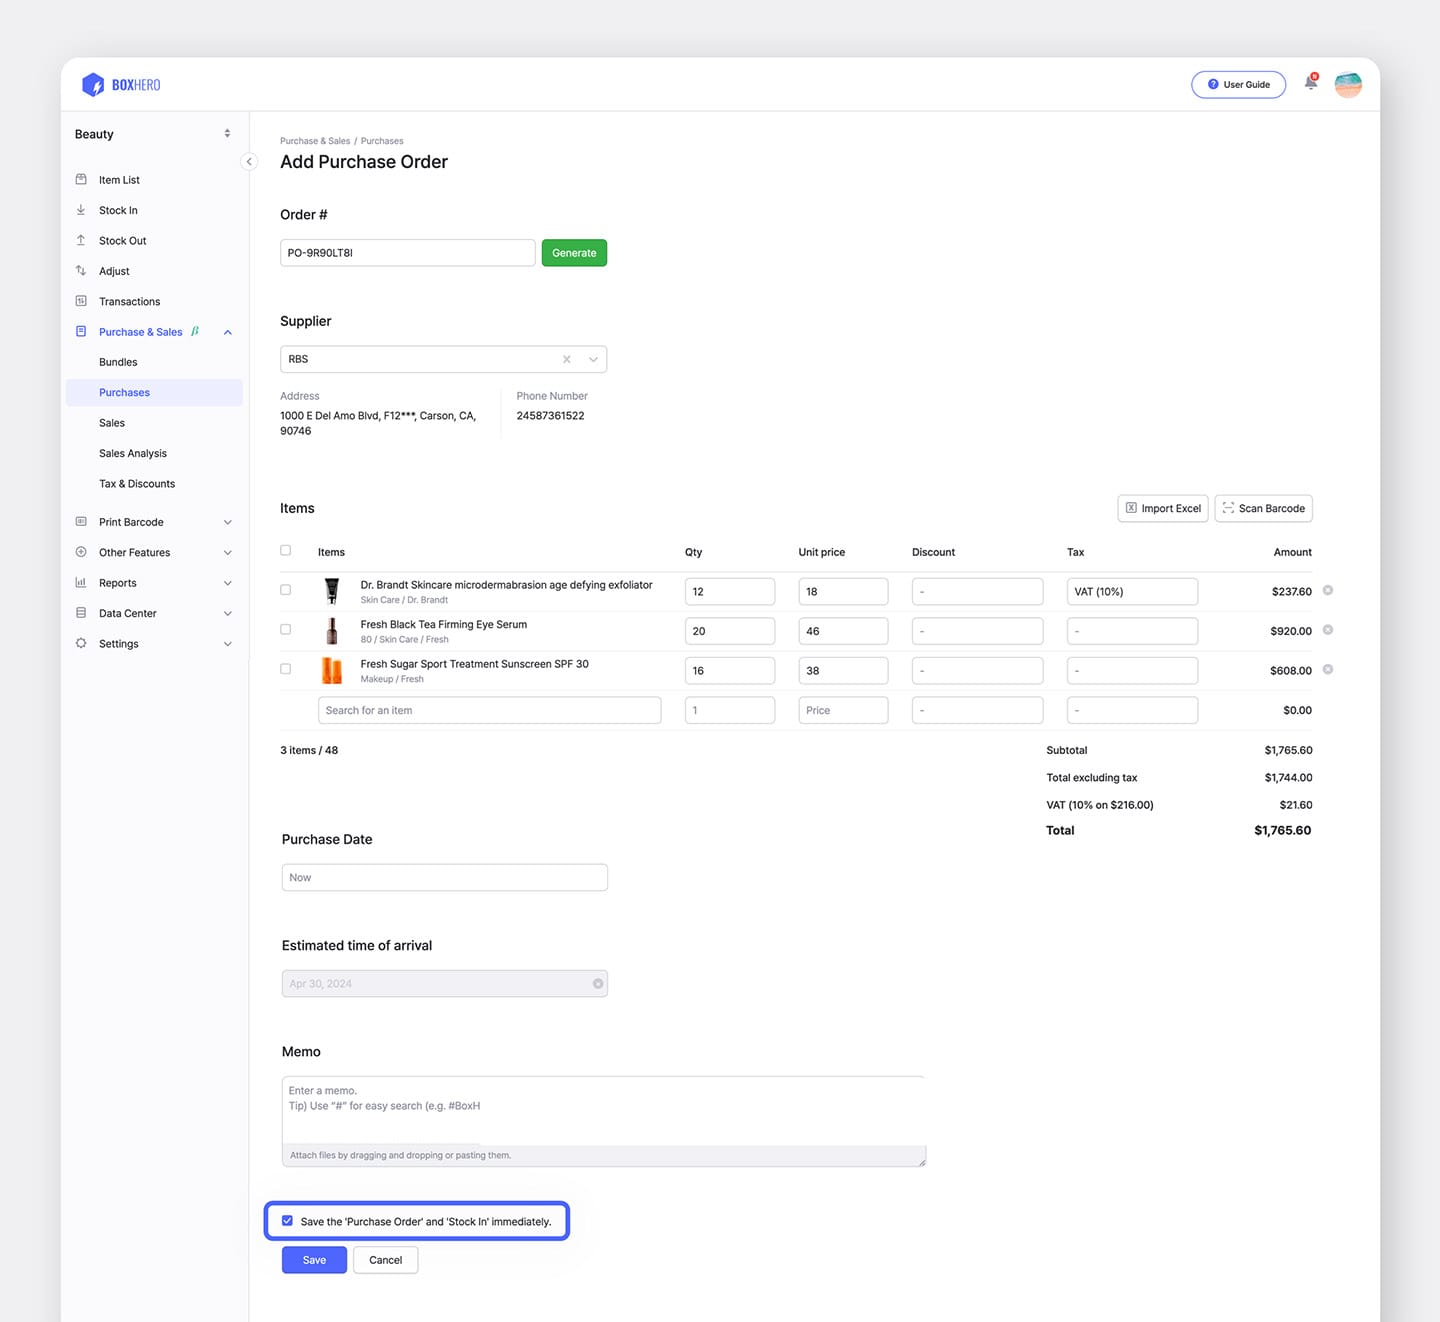The image size is (1440, 1322).
Task: Collapse the sidebar with the arrow icon
Action: coord(249,161)
